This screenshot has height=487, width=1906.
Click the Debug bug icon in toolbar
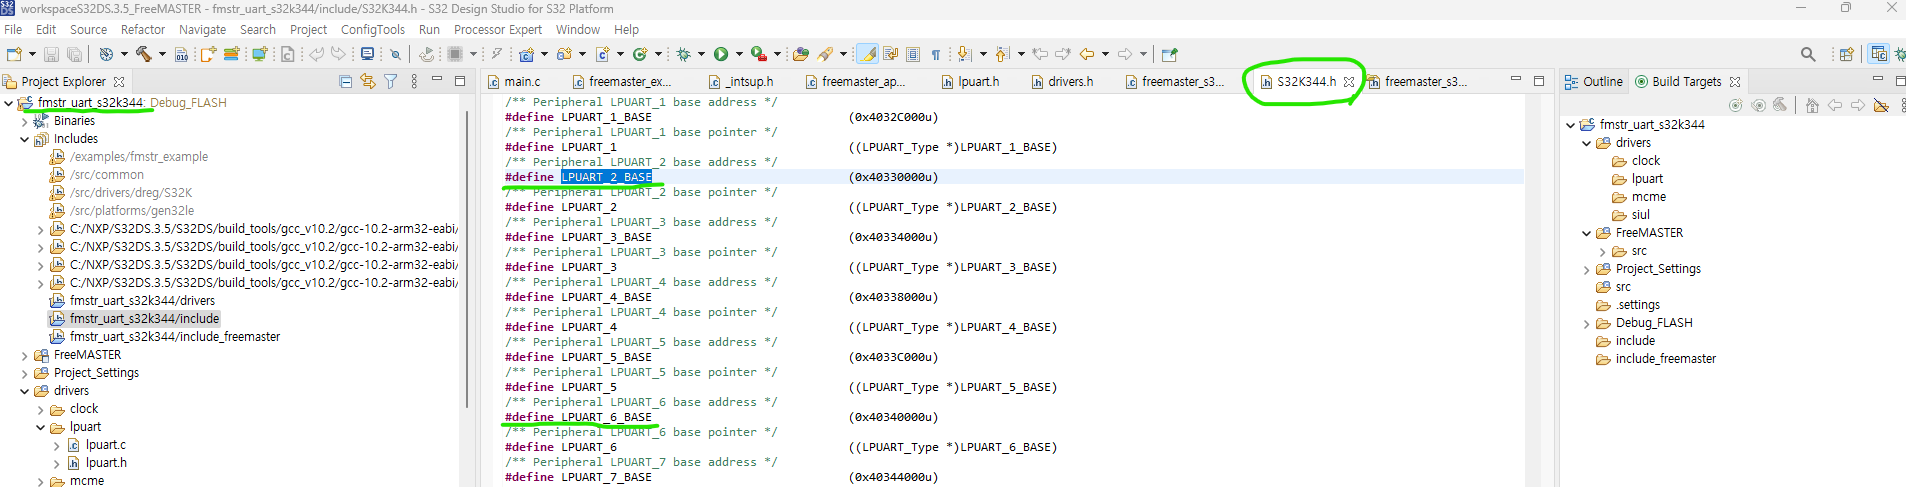pos(684,54)
